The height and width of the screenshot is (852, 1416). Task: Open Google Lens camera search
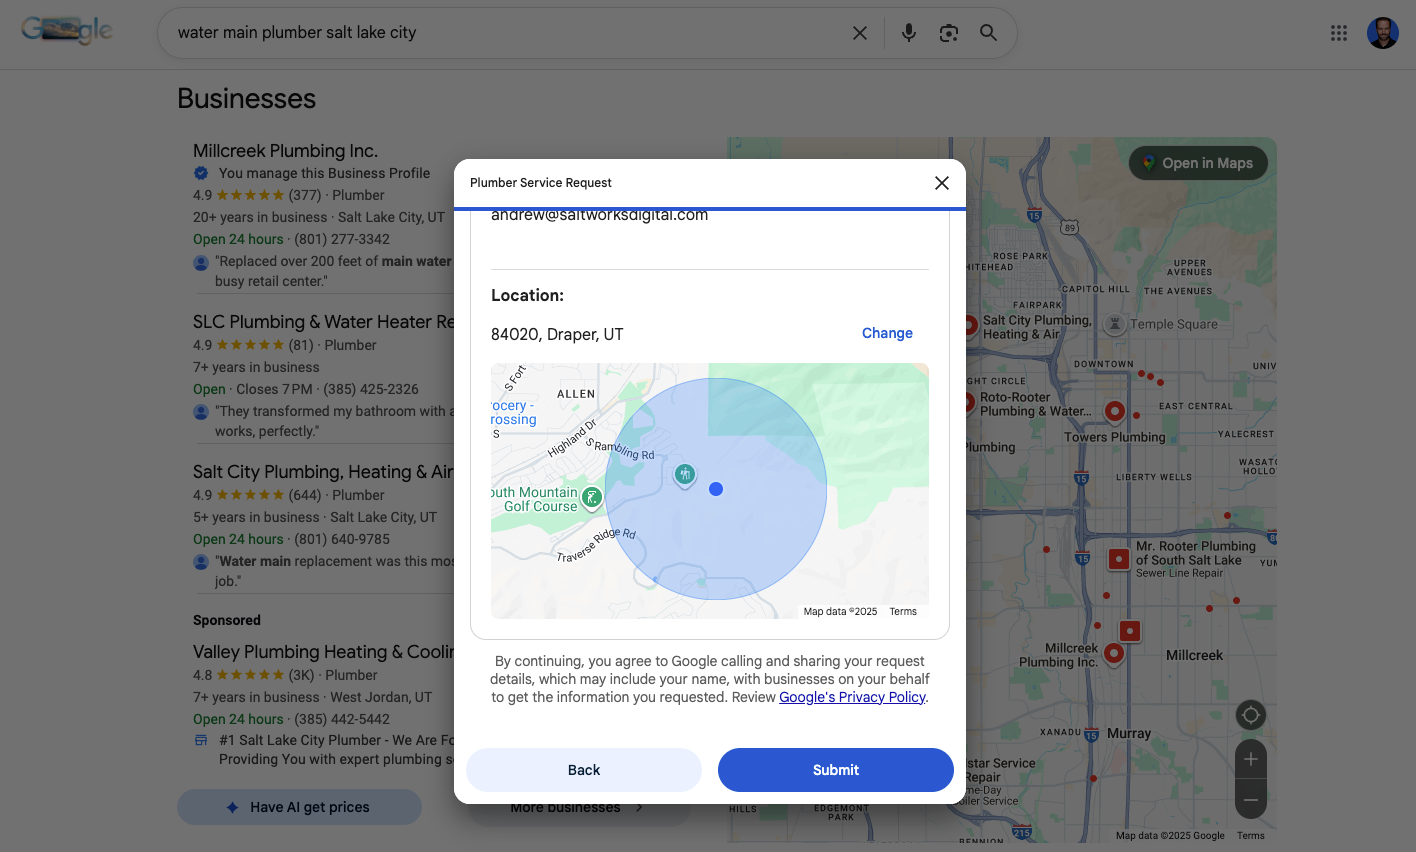point(948,32)
